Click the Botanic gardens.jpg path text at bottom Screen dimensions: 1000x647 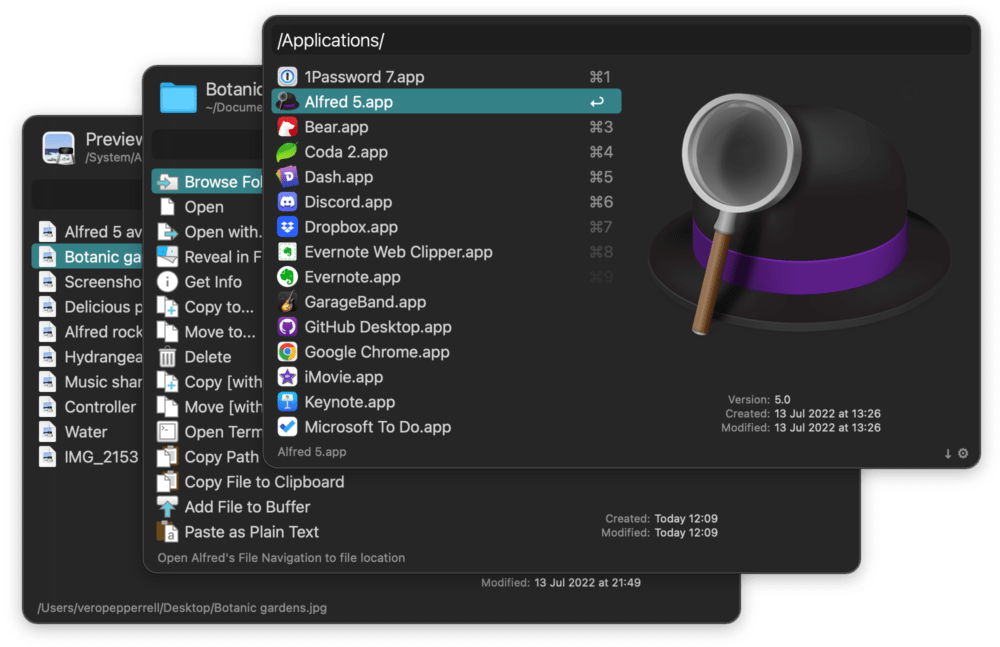[x=182, y=607]
